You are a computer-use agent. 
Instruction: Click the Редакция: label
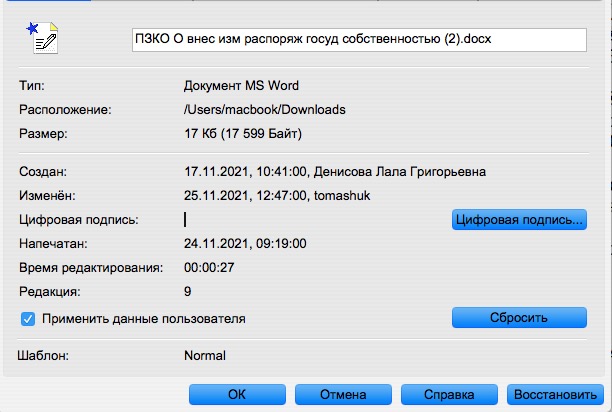coord(50,291)
